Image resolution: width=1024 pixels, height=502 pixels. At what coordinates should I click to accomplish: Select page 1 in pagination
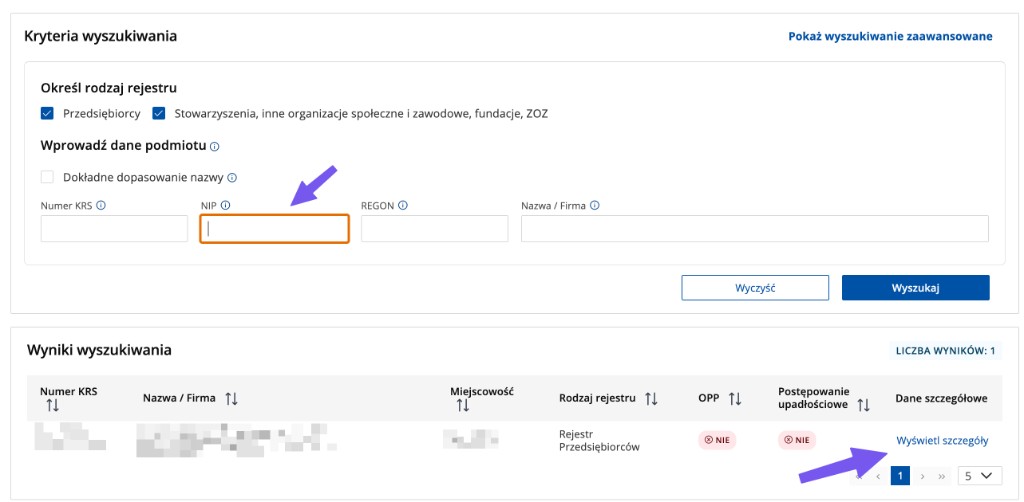[x=900, y=476]
